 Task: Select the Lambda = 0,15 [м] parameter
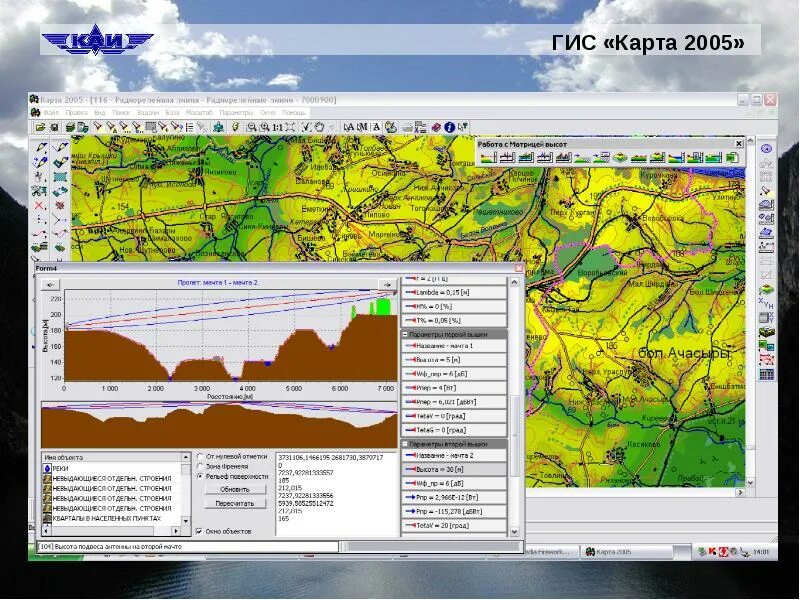(454, 292)
